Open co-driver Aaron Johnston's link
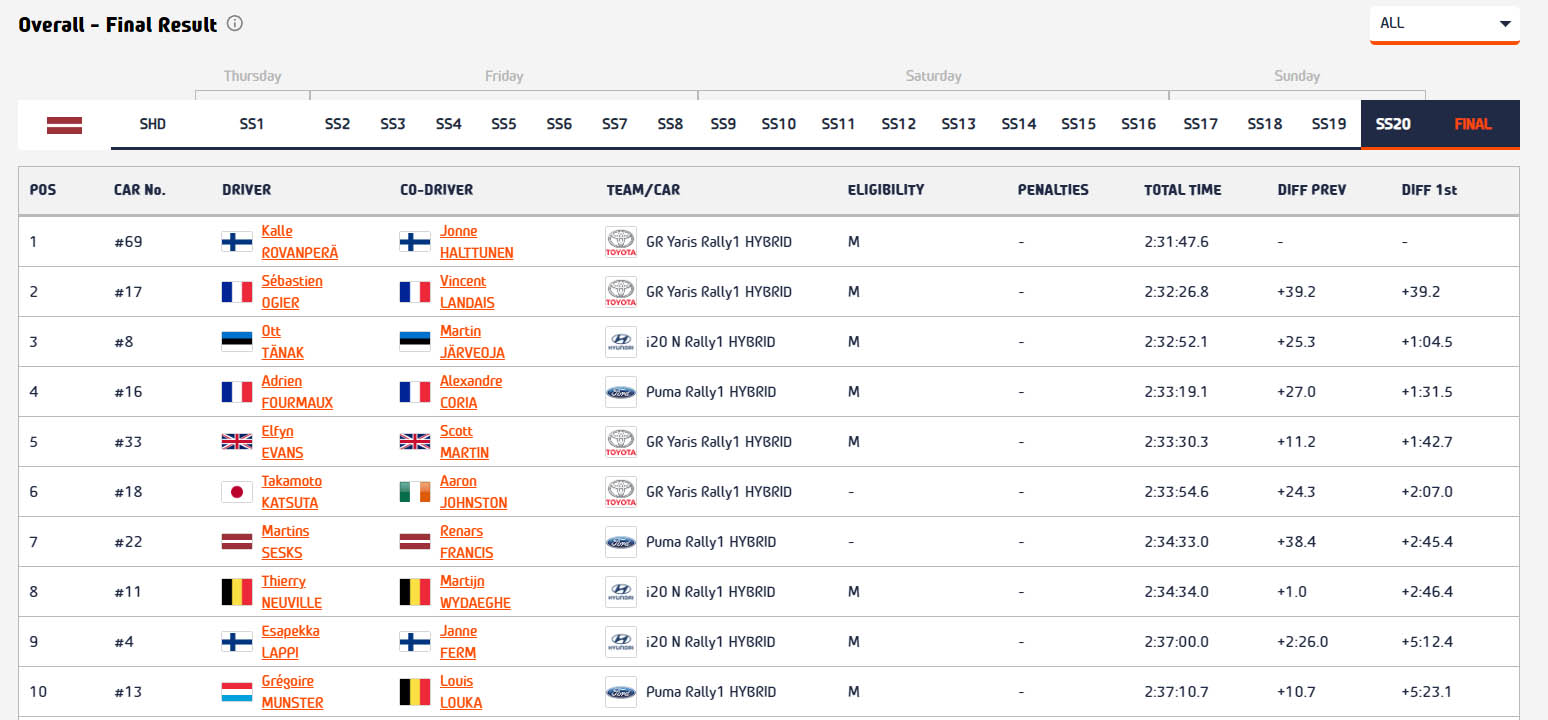The width and height of the screenshot is (1548, 720). pyautogui.click(x=473, y=492)
